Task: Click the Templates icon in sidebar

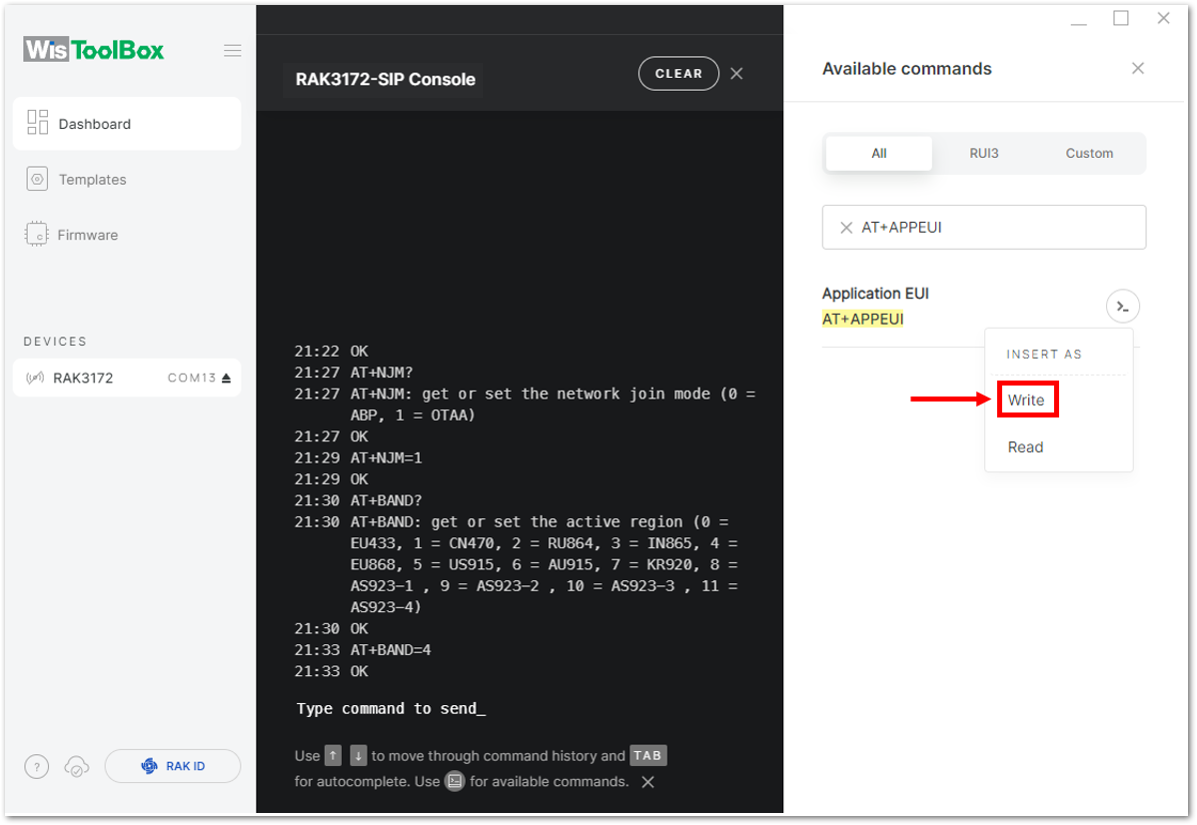Action: point(37,179)
